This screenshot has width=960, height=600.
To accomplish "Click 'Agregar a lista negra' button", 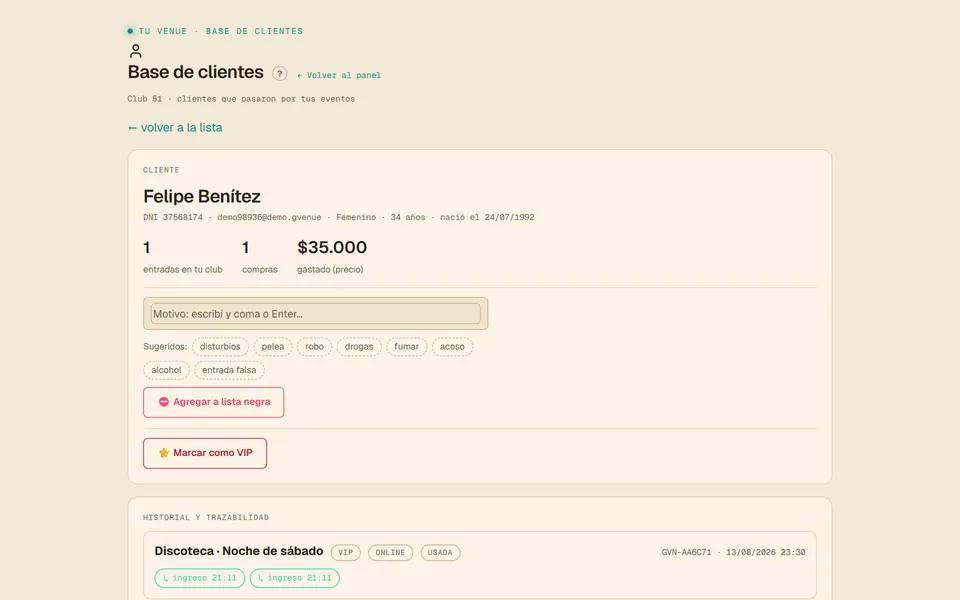I will [214, 402].
